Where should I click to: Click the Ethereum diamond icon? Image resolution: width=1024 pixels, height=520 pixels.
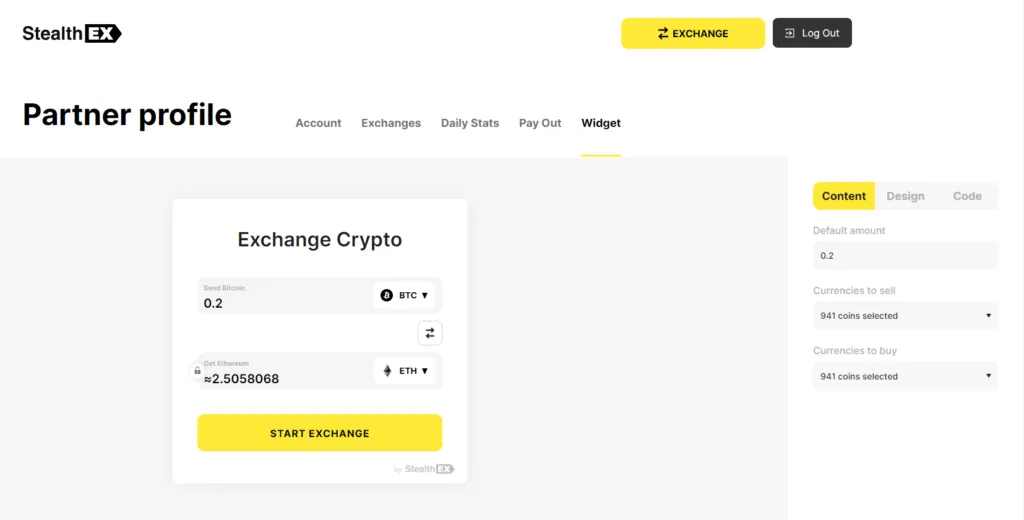coord(387,371)
